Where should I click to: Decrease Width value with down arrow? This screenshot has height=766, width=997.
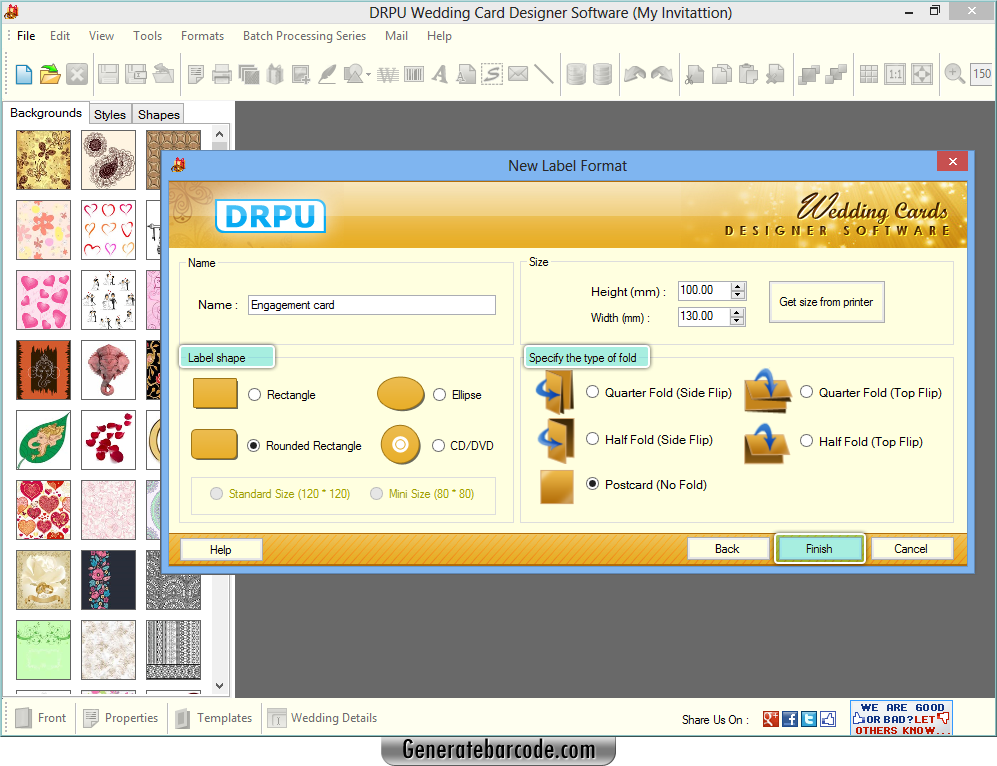click(737, 320)
